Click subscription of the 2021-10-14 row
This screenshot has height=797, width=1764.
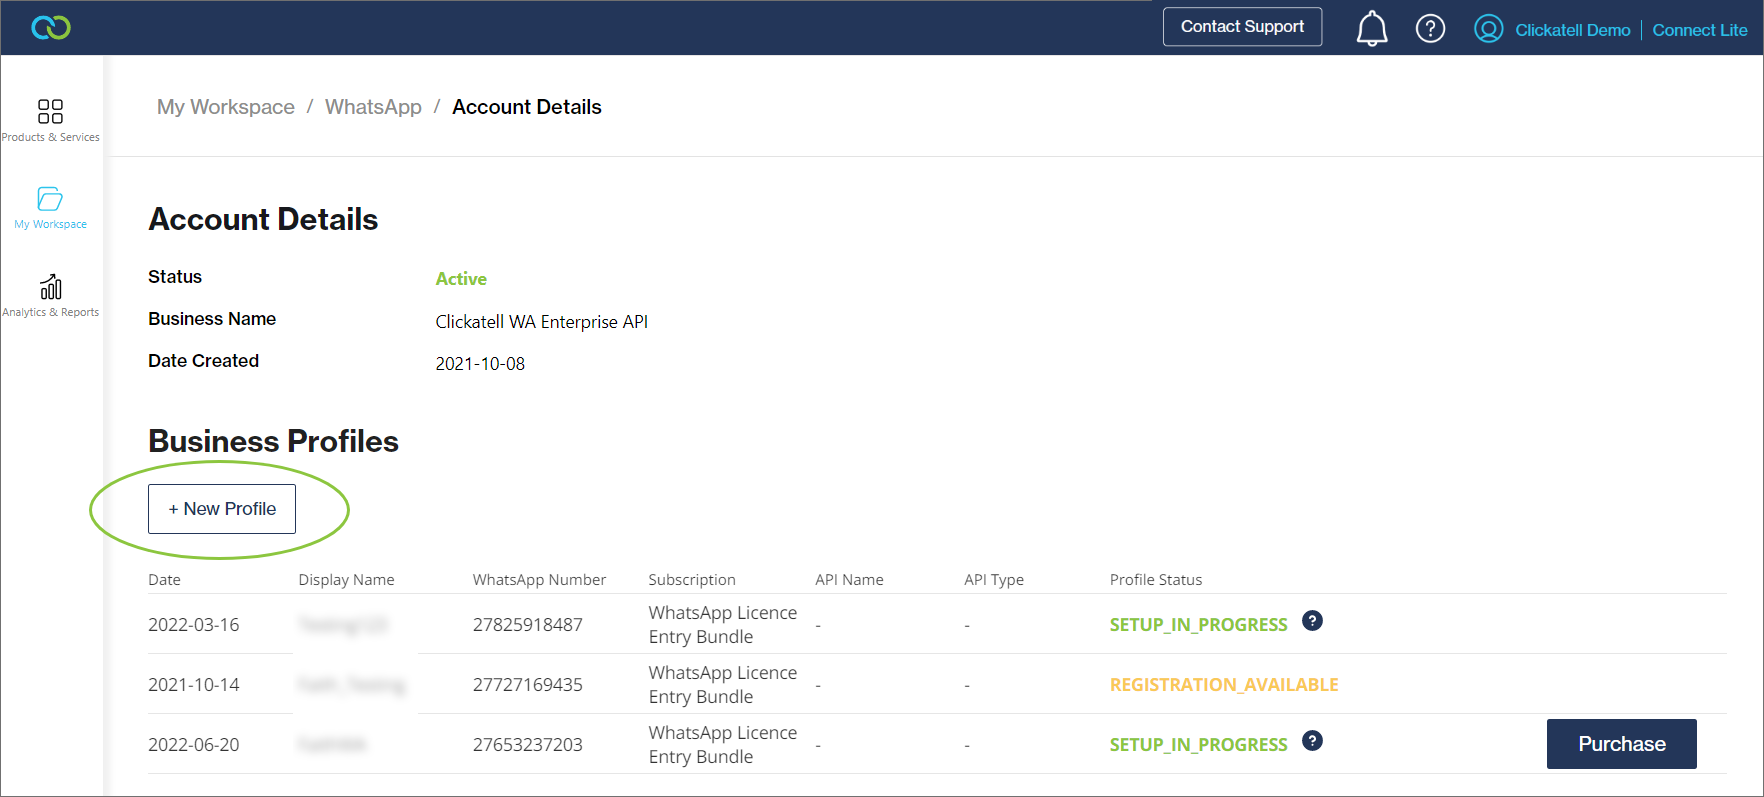coord(723,685)
